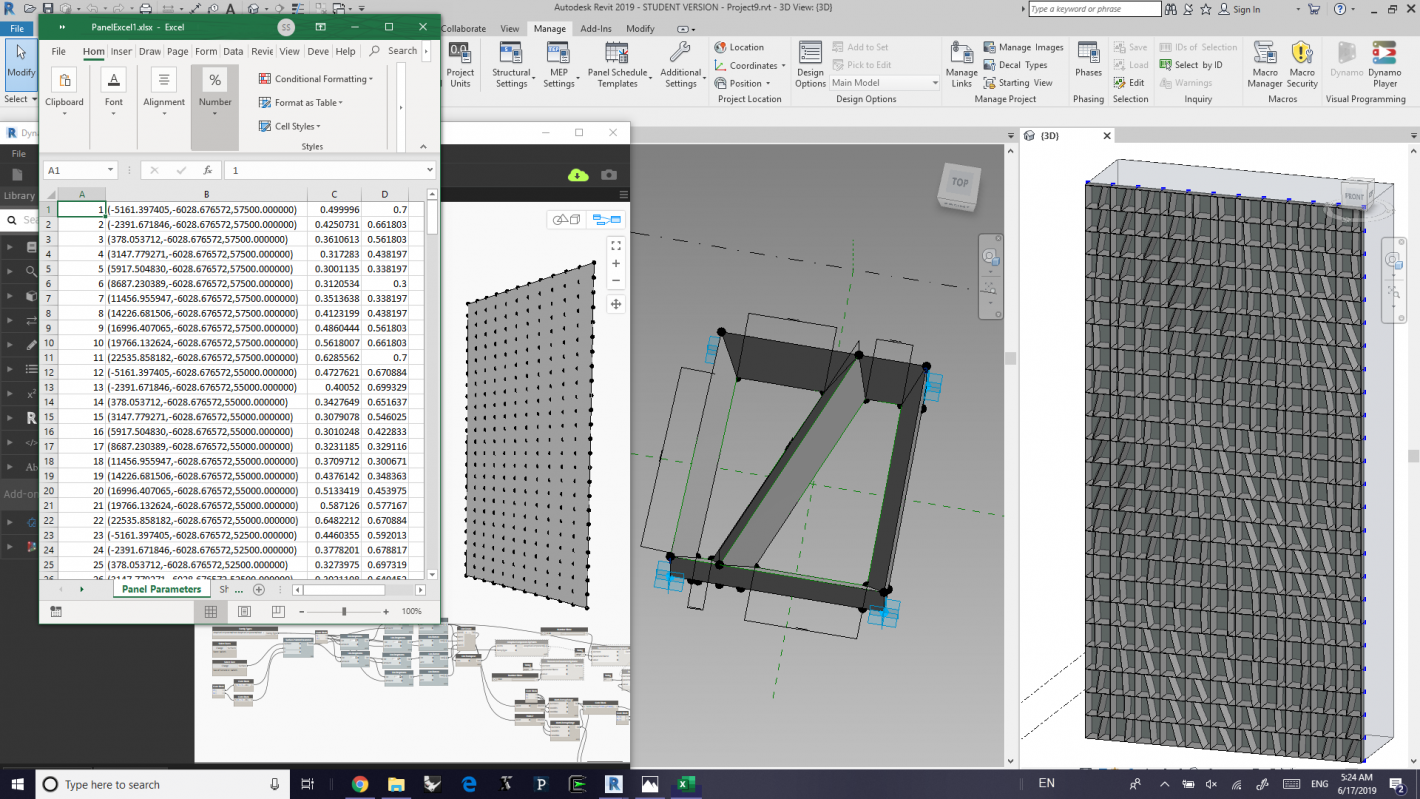Select the Panel Parameters sheet tab
Image resolution: width=1420 pixels, height=799 pixels.
tap(161, 589)
